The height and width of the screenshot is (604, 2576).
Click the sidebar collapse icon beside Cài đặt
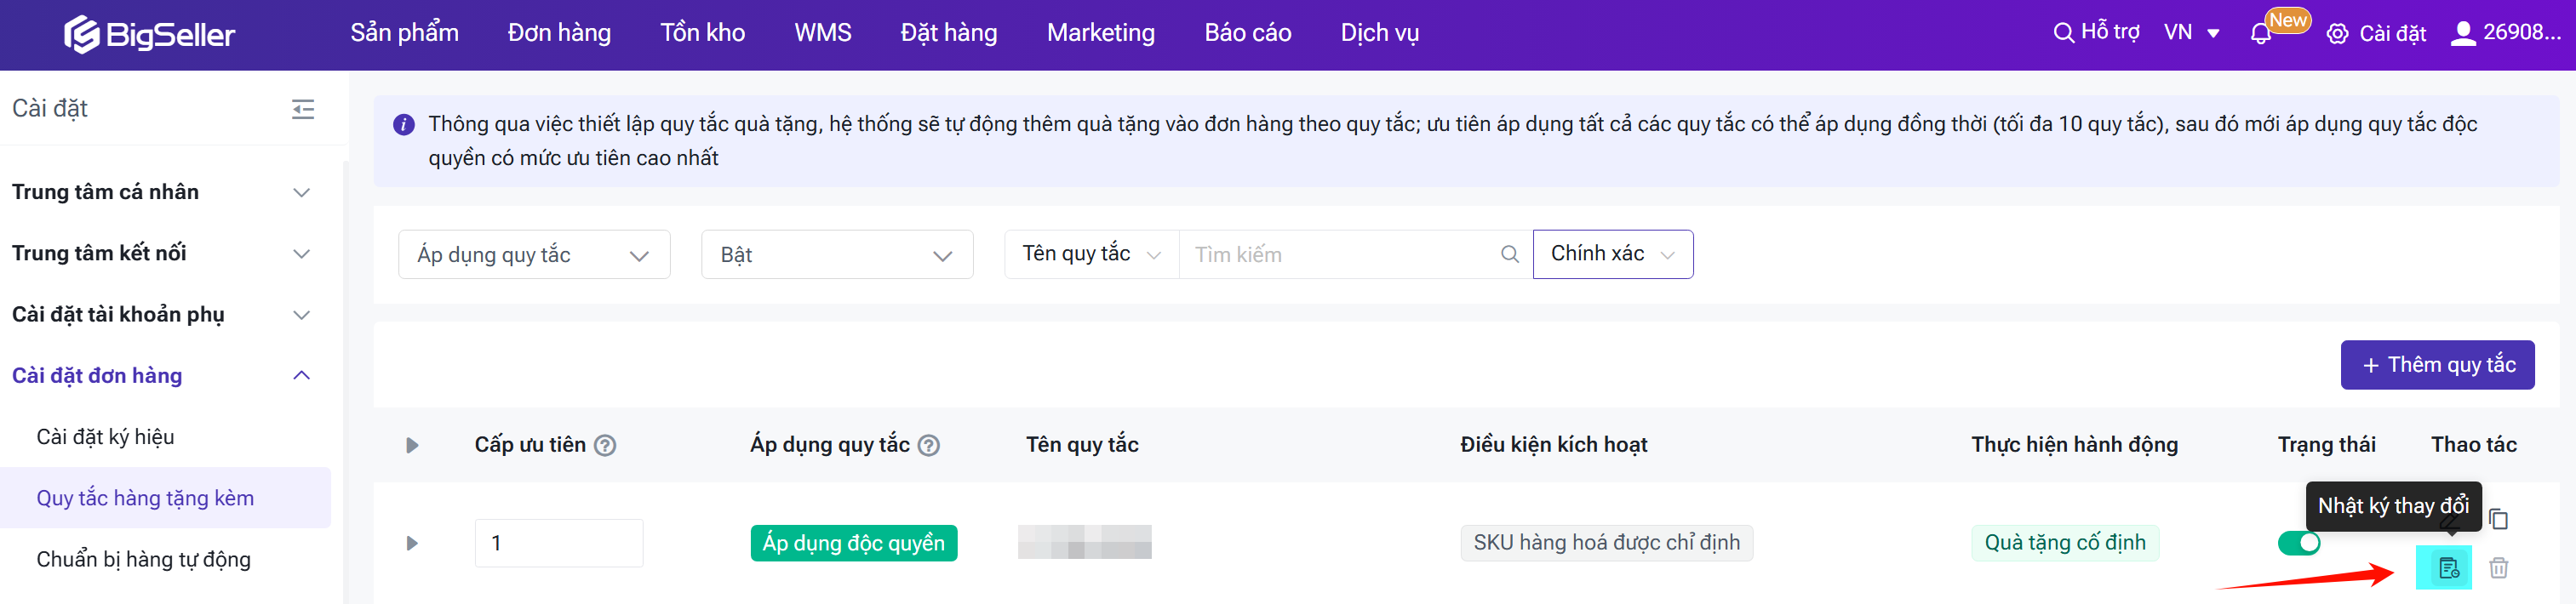303,109
